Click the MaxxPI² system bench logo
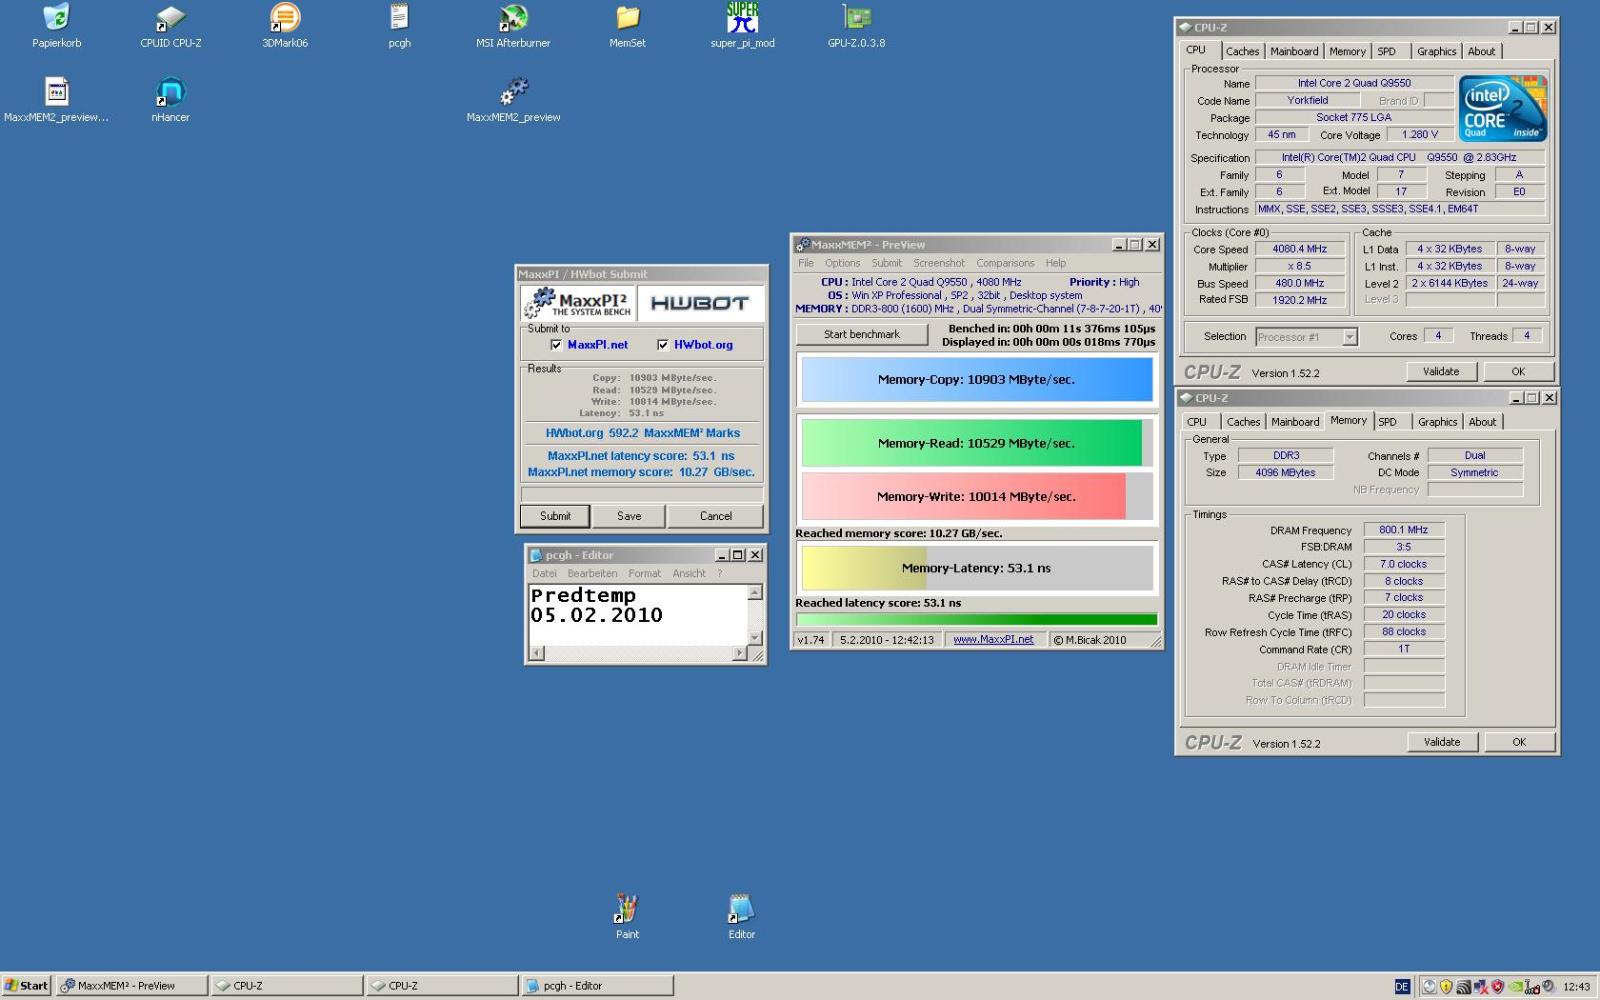The height and width of the screenshot is (1000, 1600). tap(578, 303)
